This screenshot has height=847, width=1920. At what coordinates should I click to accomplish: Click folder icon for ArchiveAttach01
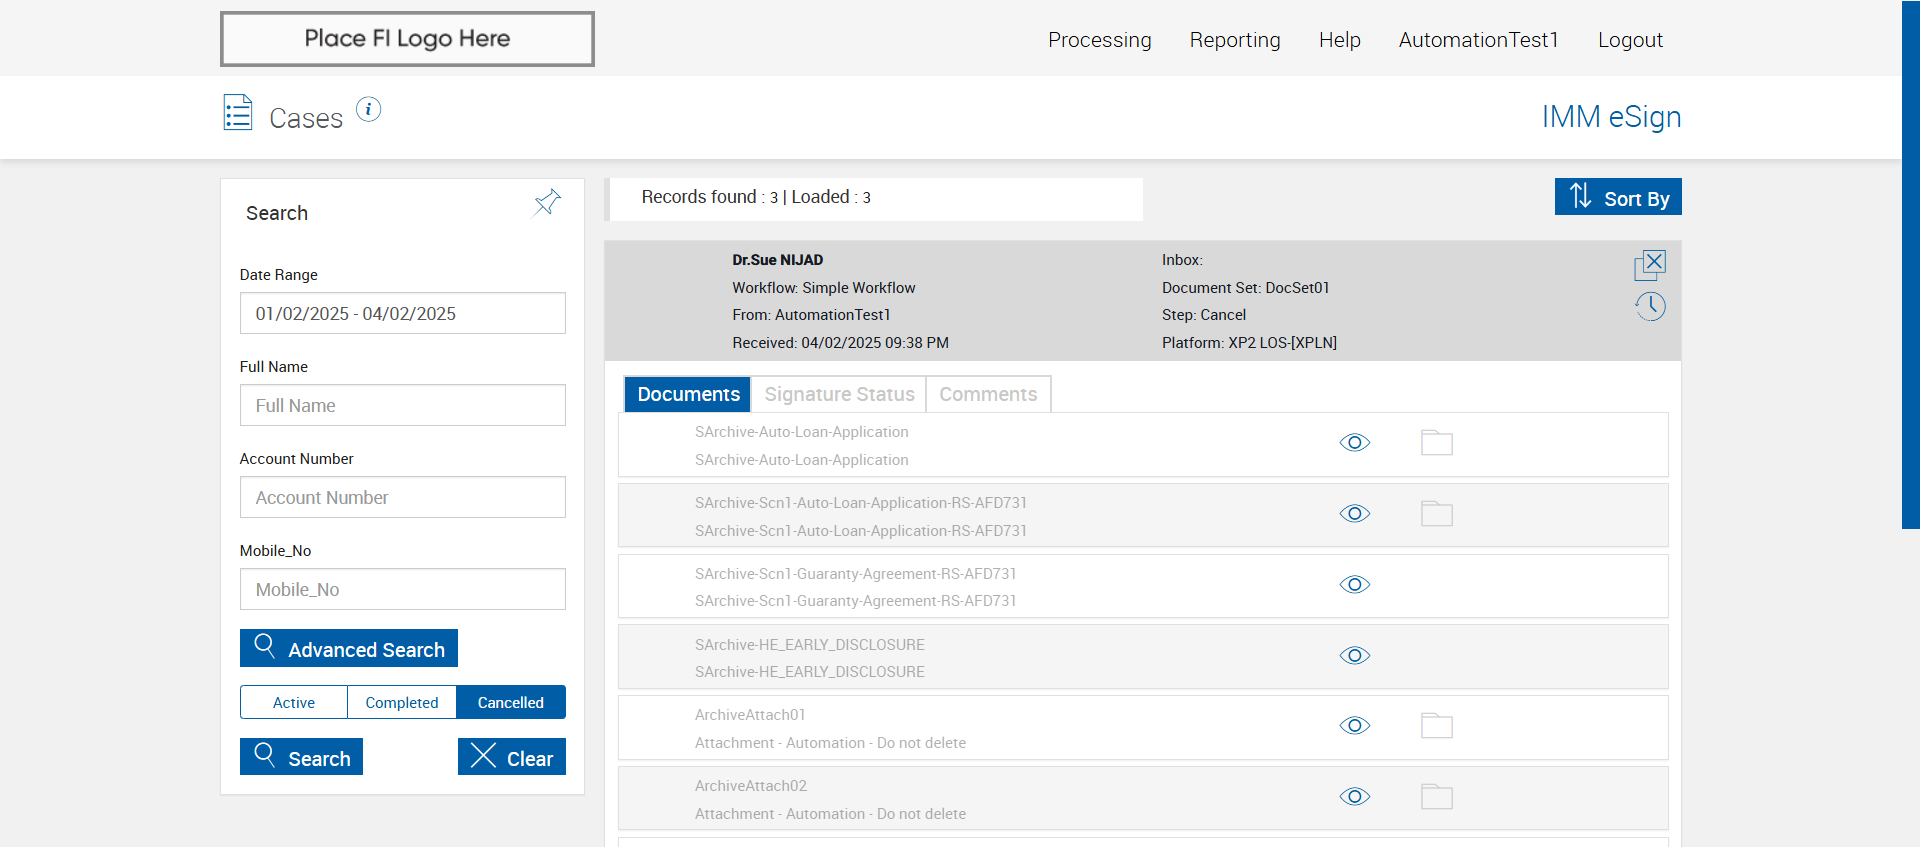pyautogui.click(x=1436, y=726)
